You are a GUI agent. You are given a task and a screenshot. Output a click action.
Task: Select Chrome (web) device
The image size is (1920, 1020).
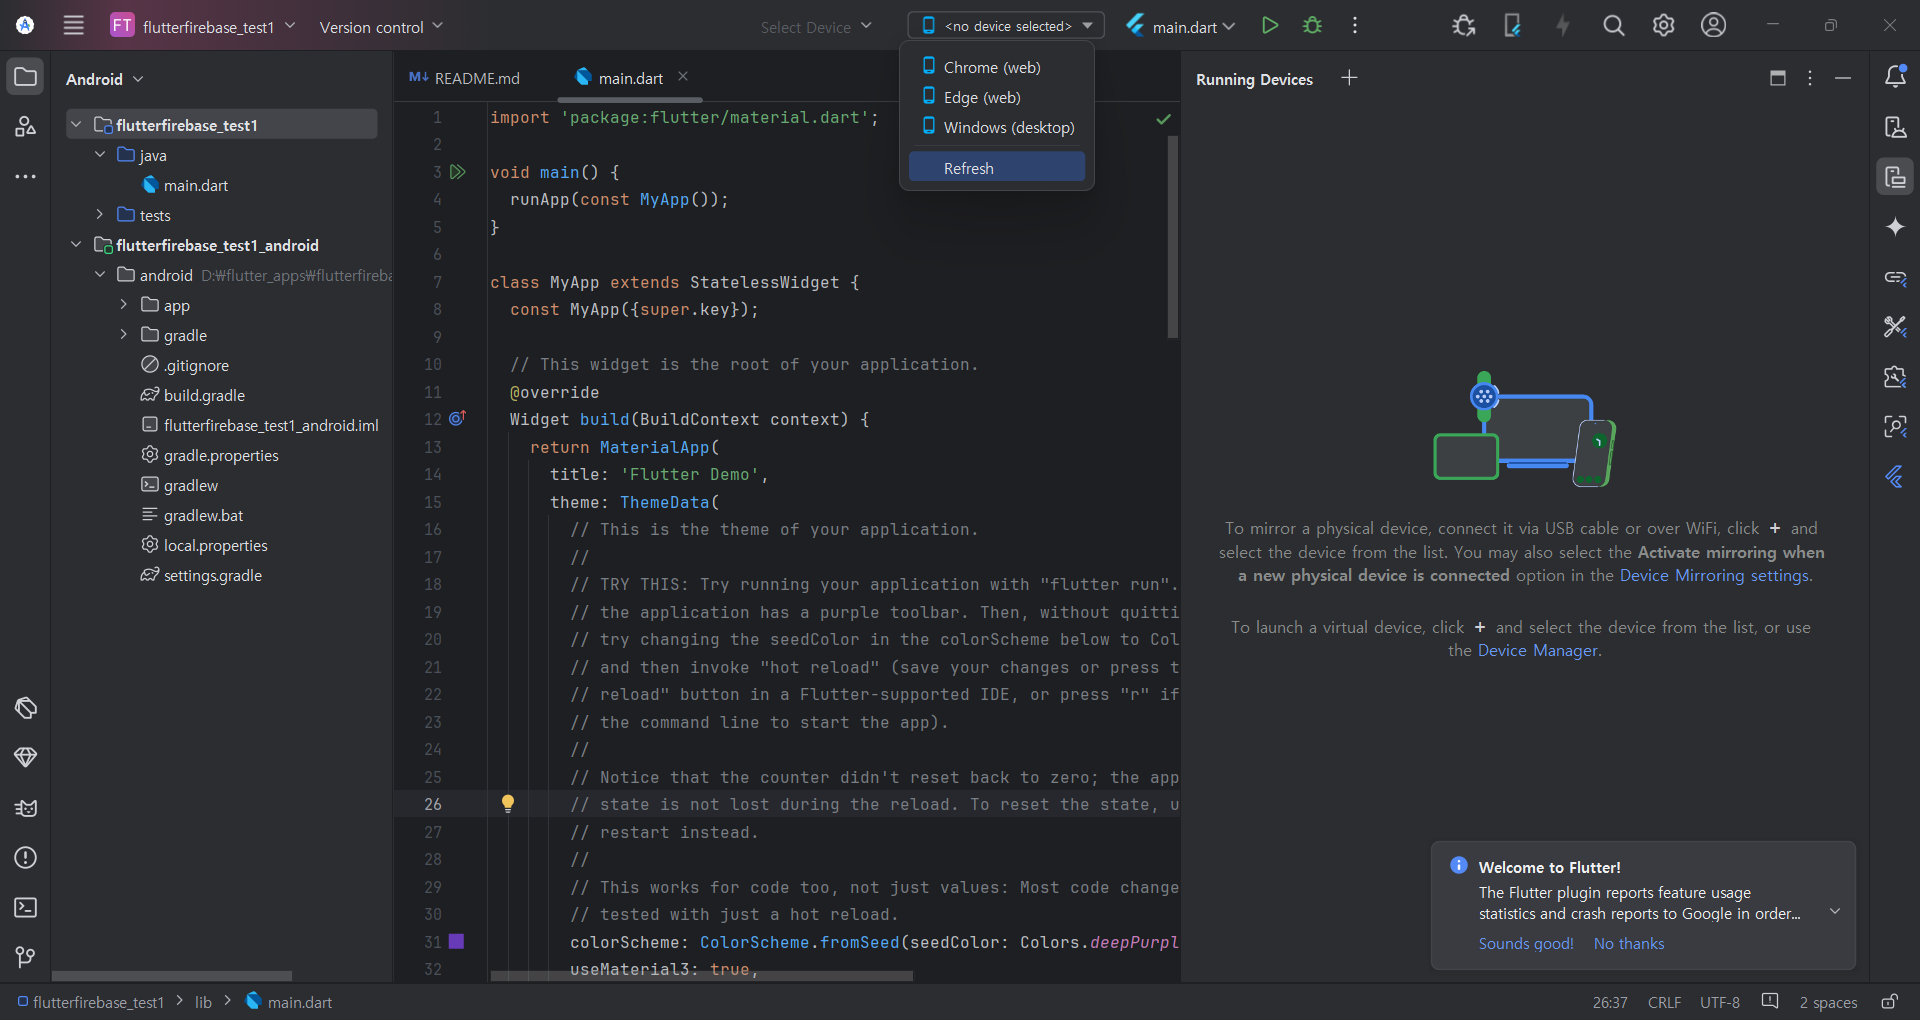997,67
